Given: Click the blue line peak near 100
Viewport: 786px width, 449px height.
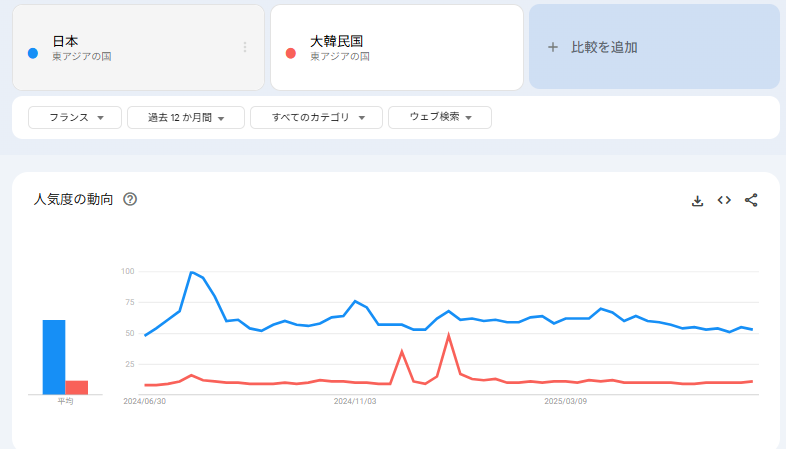Looking at the screenshot, I should 191,272.
